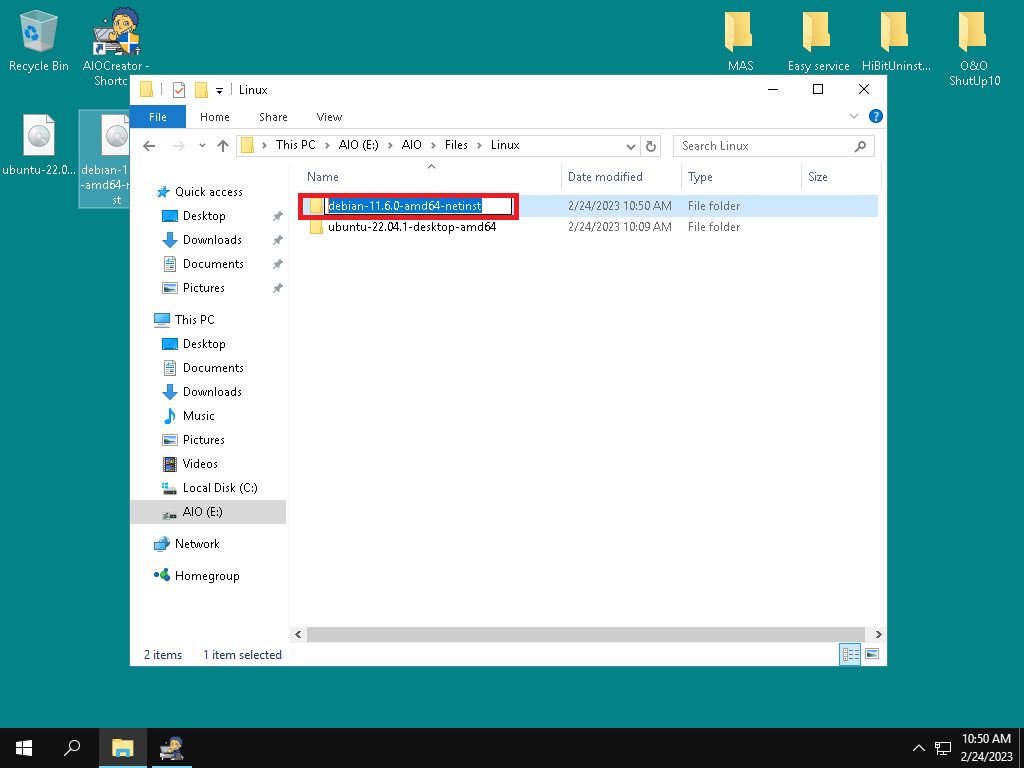Sort by Date modified column header

pyautogui.click(x=605, y=177)
